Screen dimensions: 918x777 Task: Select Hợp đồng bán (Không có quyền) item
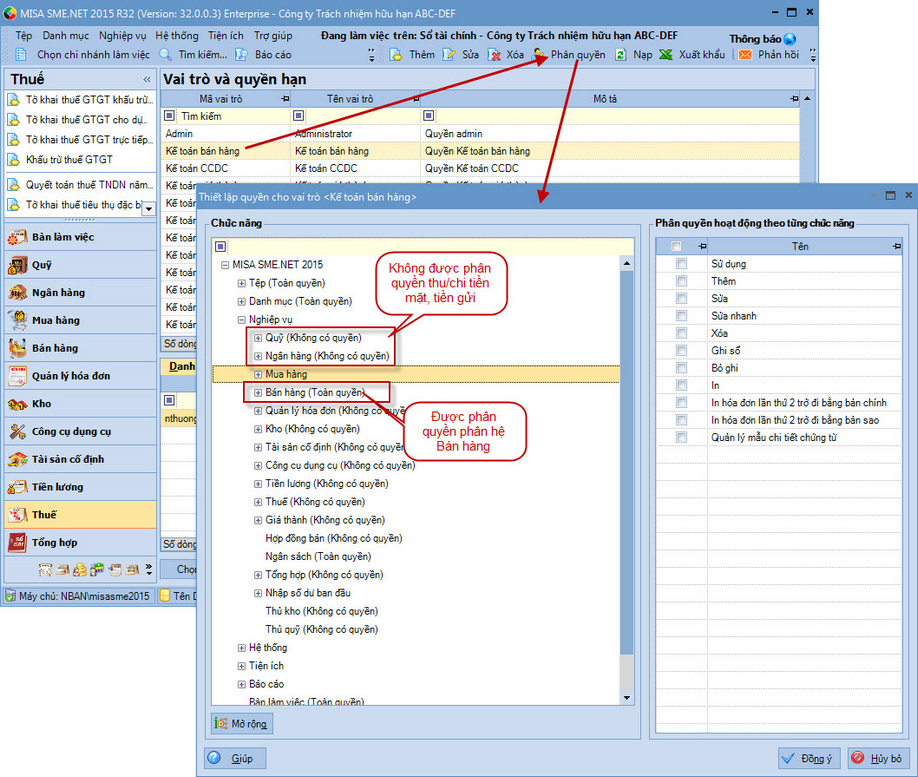334,539
